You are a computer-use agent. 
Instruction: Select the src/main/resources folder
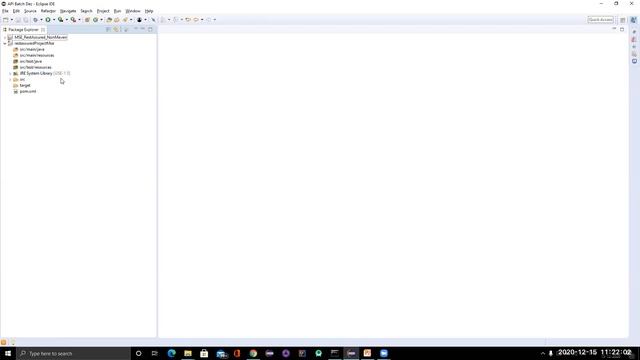pyautogui.click(x=37, y=55)
